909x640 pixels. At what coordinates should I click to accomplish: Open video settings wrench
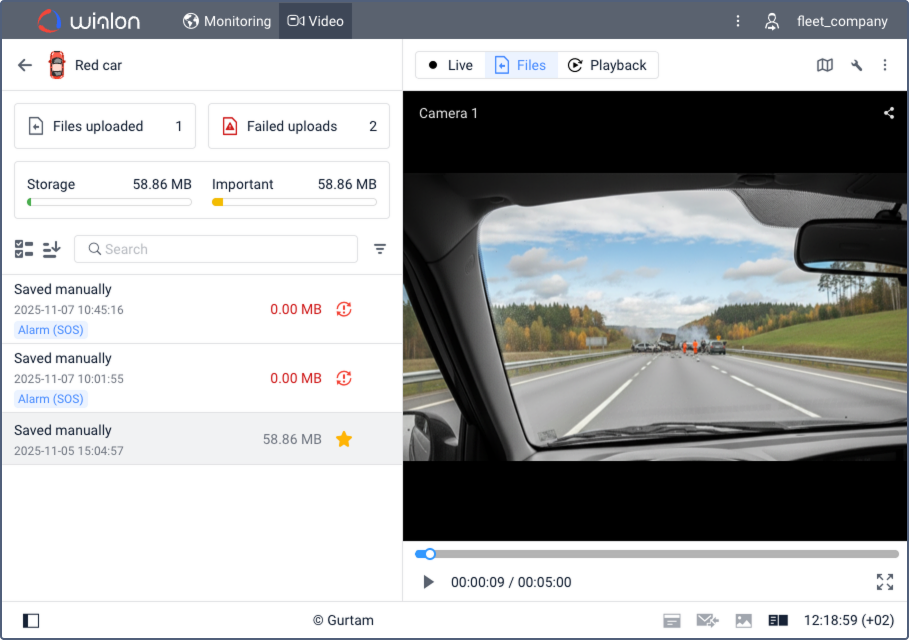click(x=856, y=65)
